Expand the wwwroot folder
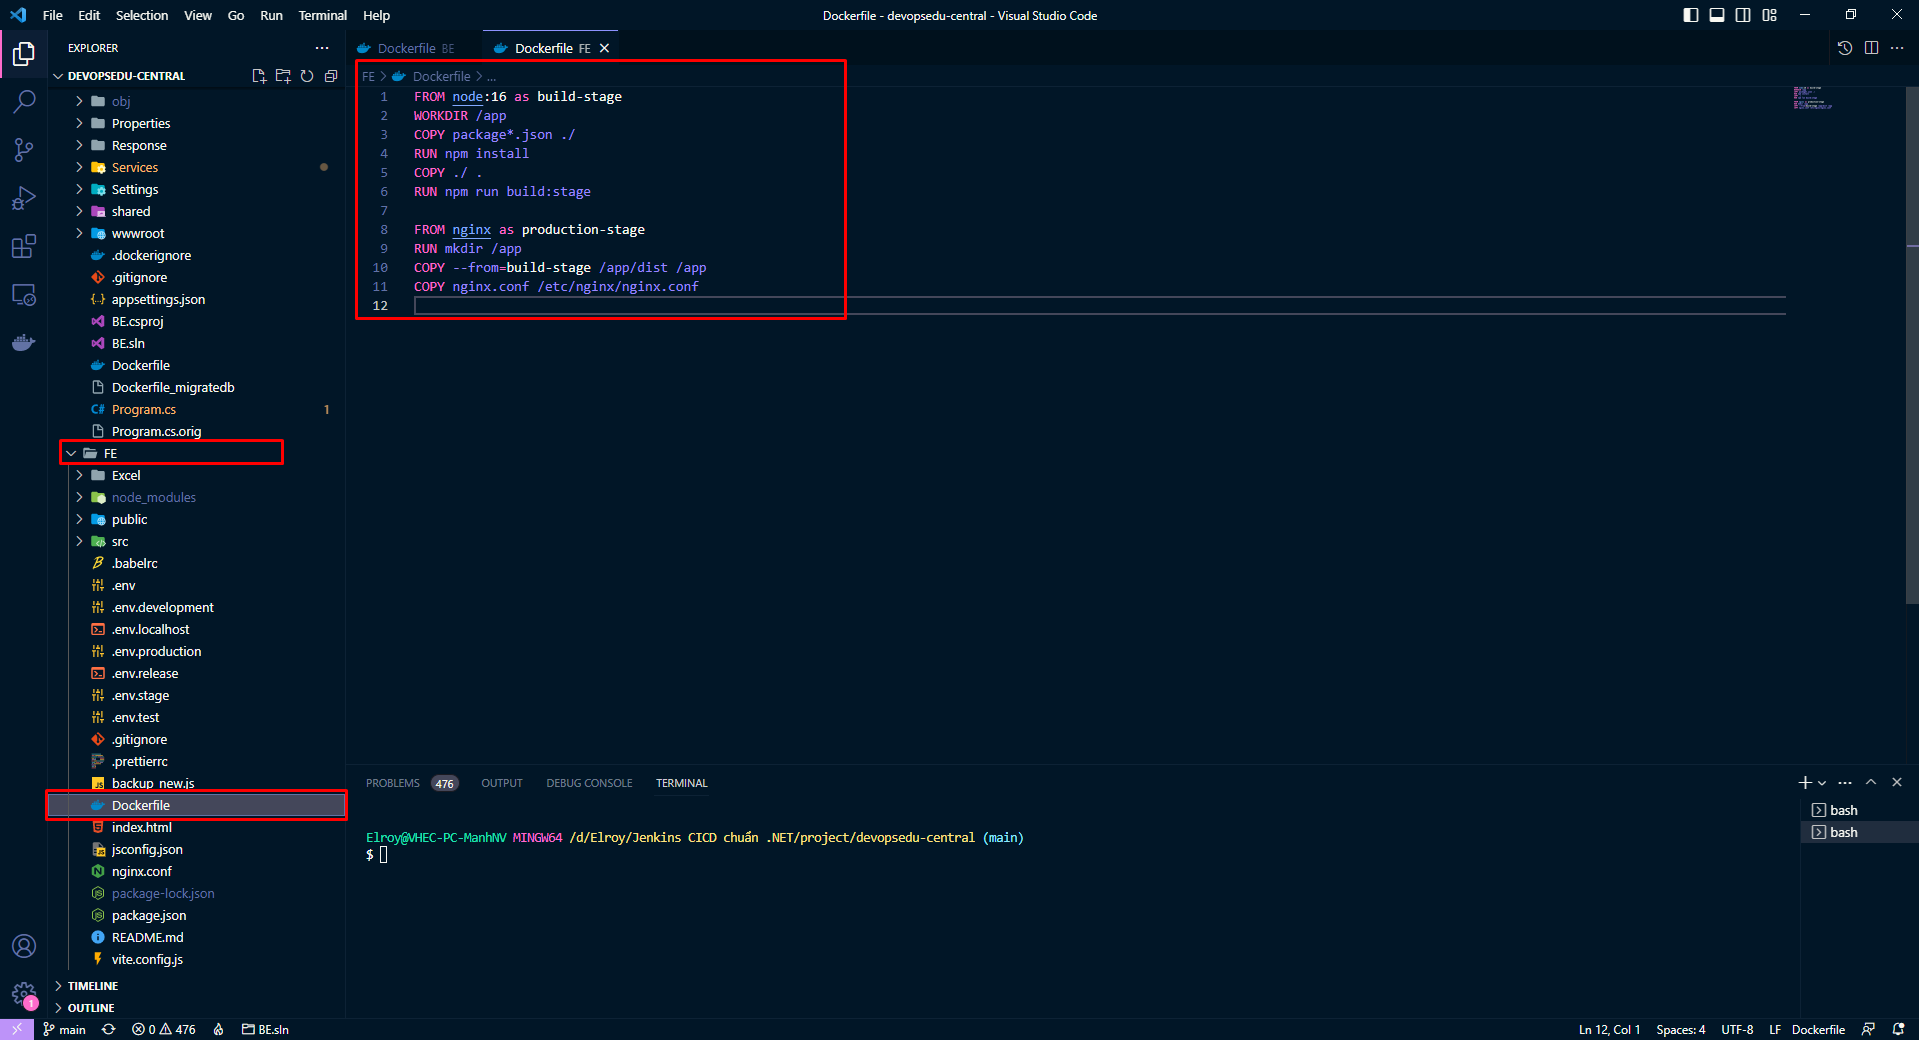Screen dimensions: 1919x1040 (137, 233)
